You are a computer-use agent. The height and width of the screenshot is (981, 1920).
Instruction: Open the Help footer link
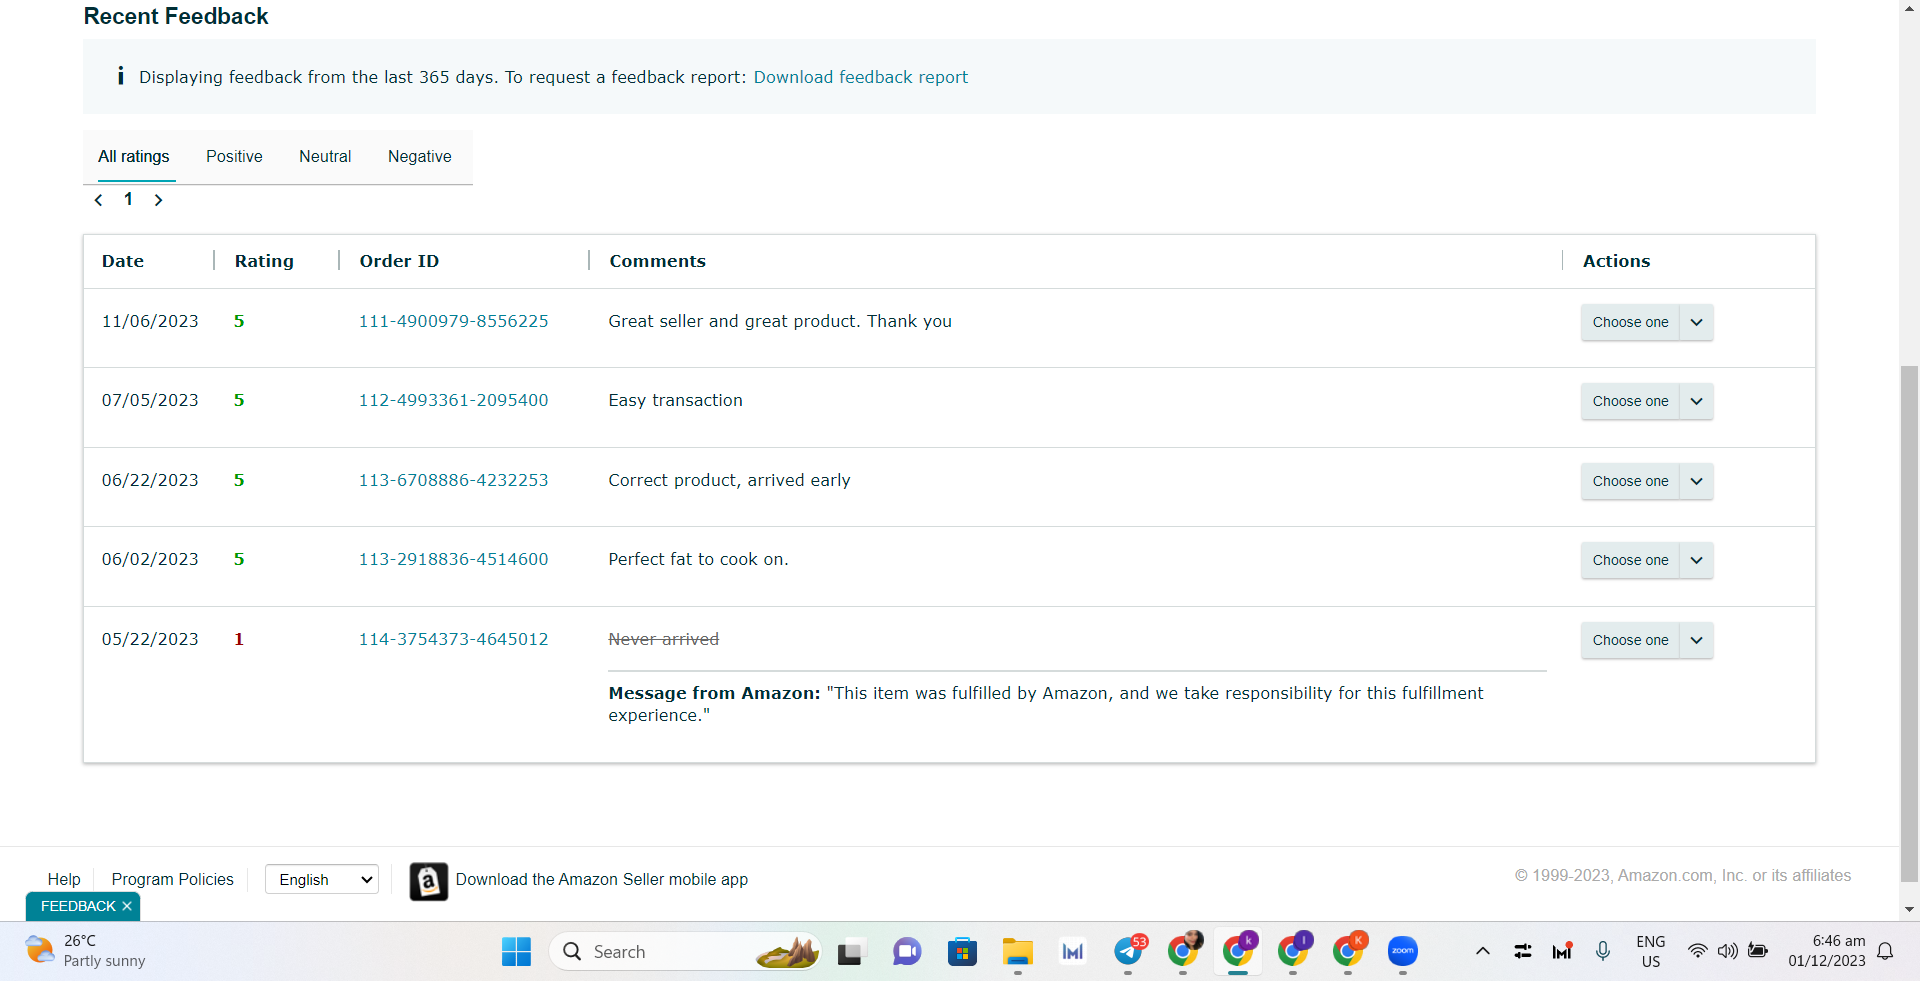(64, 879)
